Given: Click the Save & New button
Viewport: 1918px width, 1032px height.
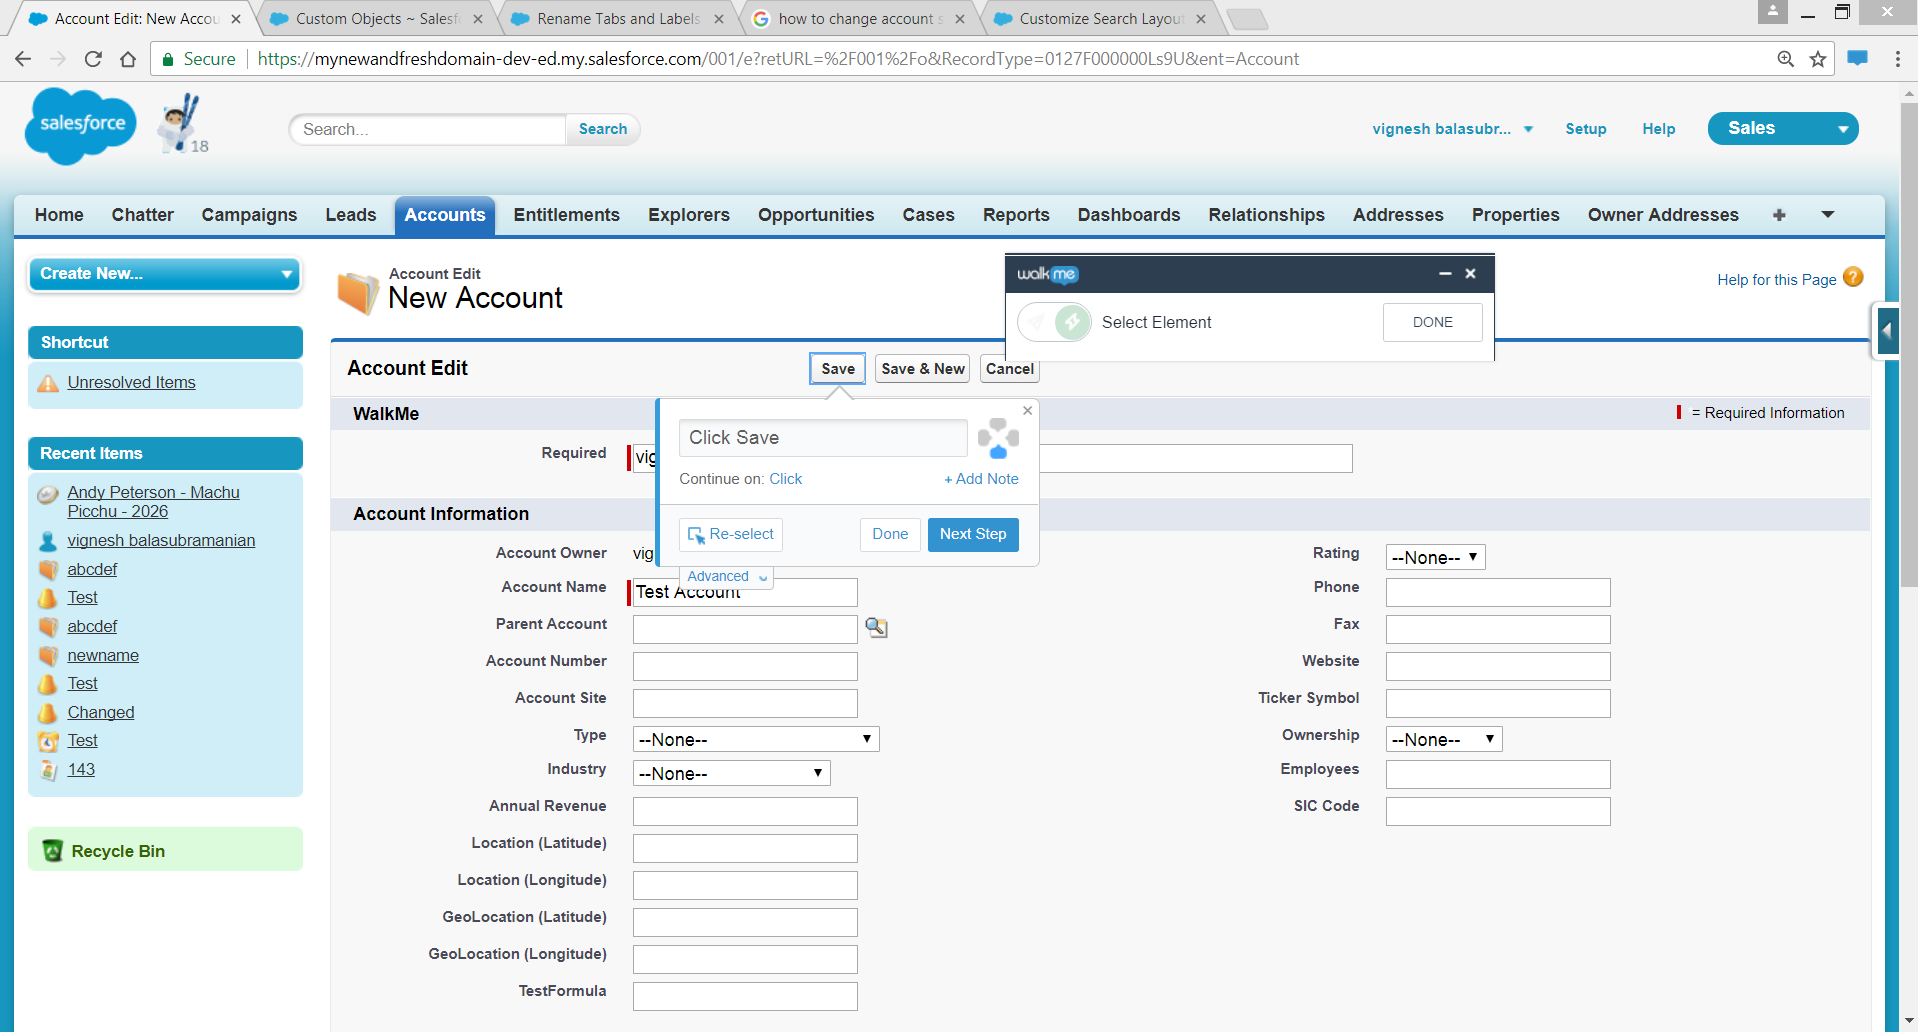Looking at the screenshot, I should click(922, 369).
